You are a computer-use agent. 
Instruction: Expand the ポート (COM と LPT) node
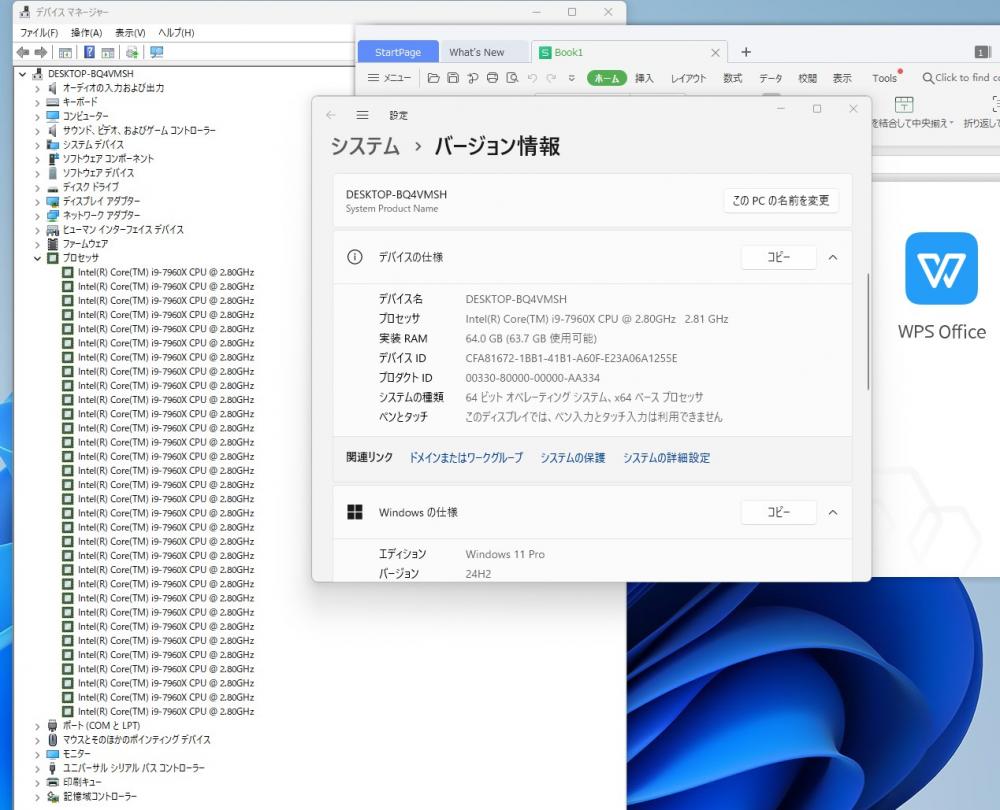37,726
